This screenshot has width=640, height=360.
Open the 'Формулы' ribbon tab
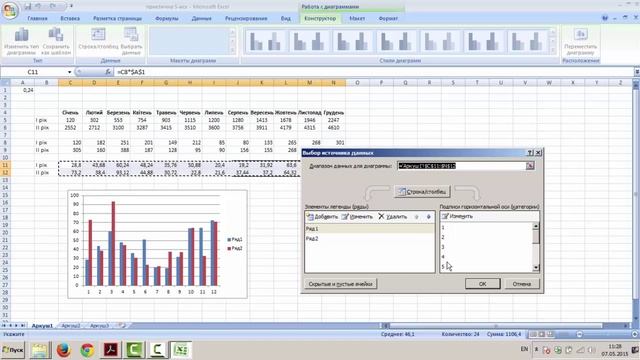point(167,18)
